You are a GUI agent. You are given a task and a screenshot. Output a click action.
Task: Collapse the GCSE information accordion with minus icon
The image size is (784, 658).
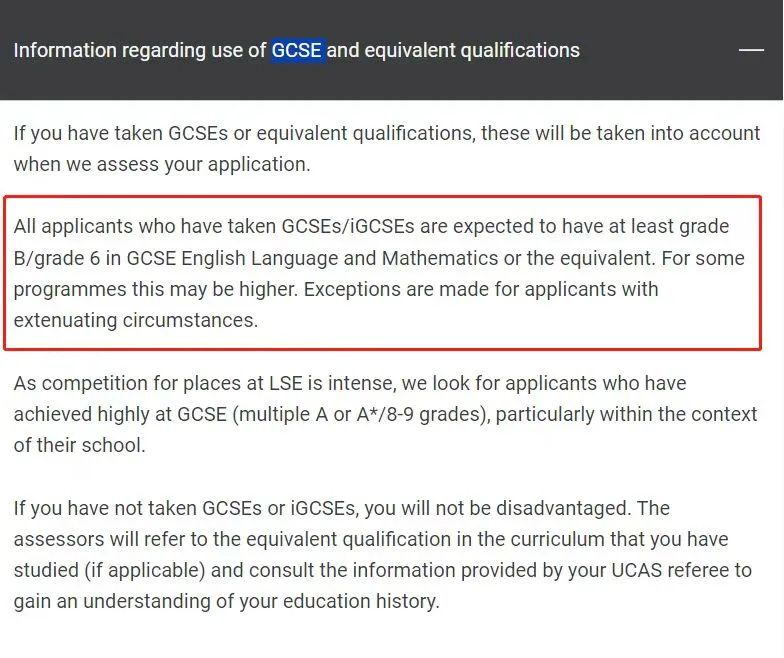[x=751, y=50]
